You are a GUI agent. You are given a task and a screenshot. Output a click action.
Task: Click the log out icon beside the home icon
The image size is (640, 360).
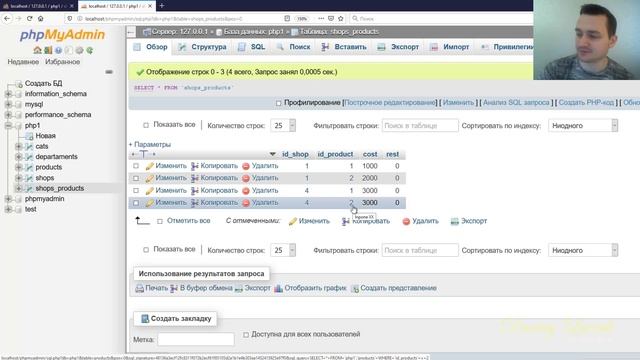48,50
